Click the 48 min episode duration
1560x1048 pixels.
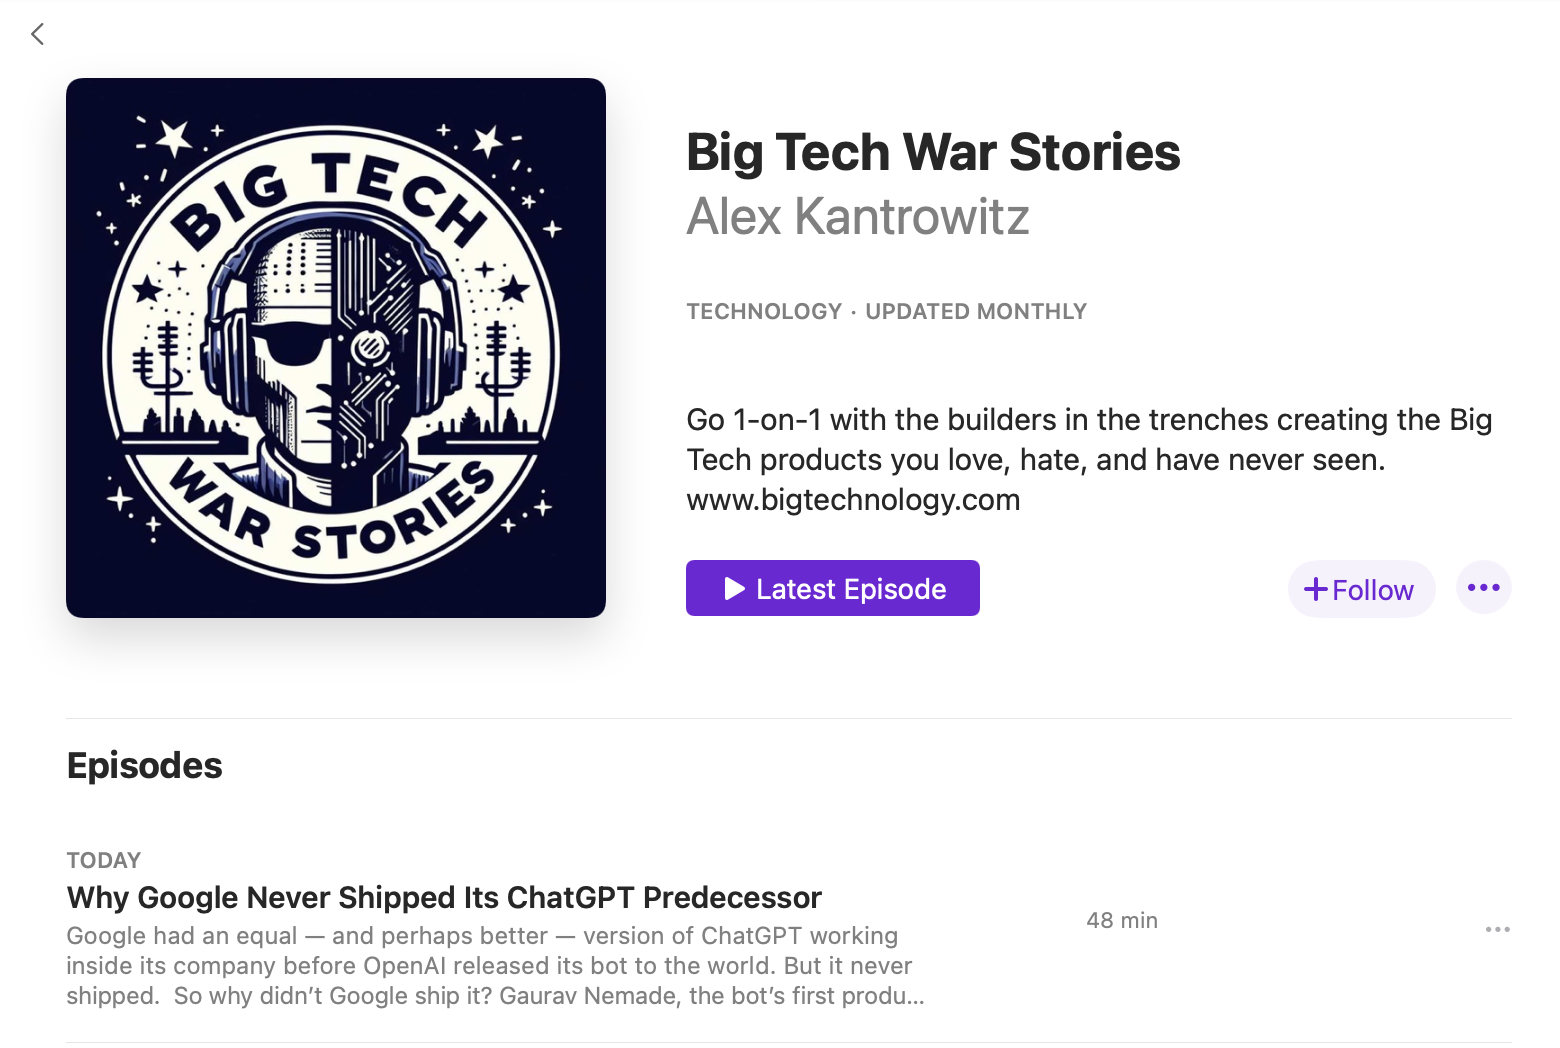click(x=1122, y=920)
